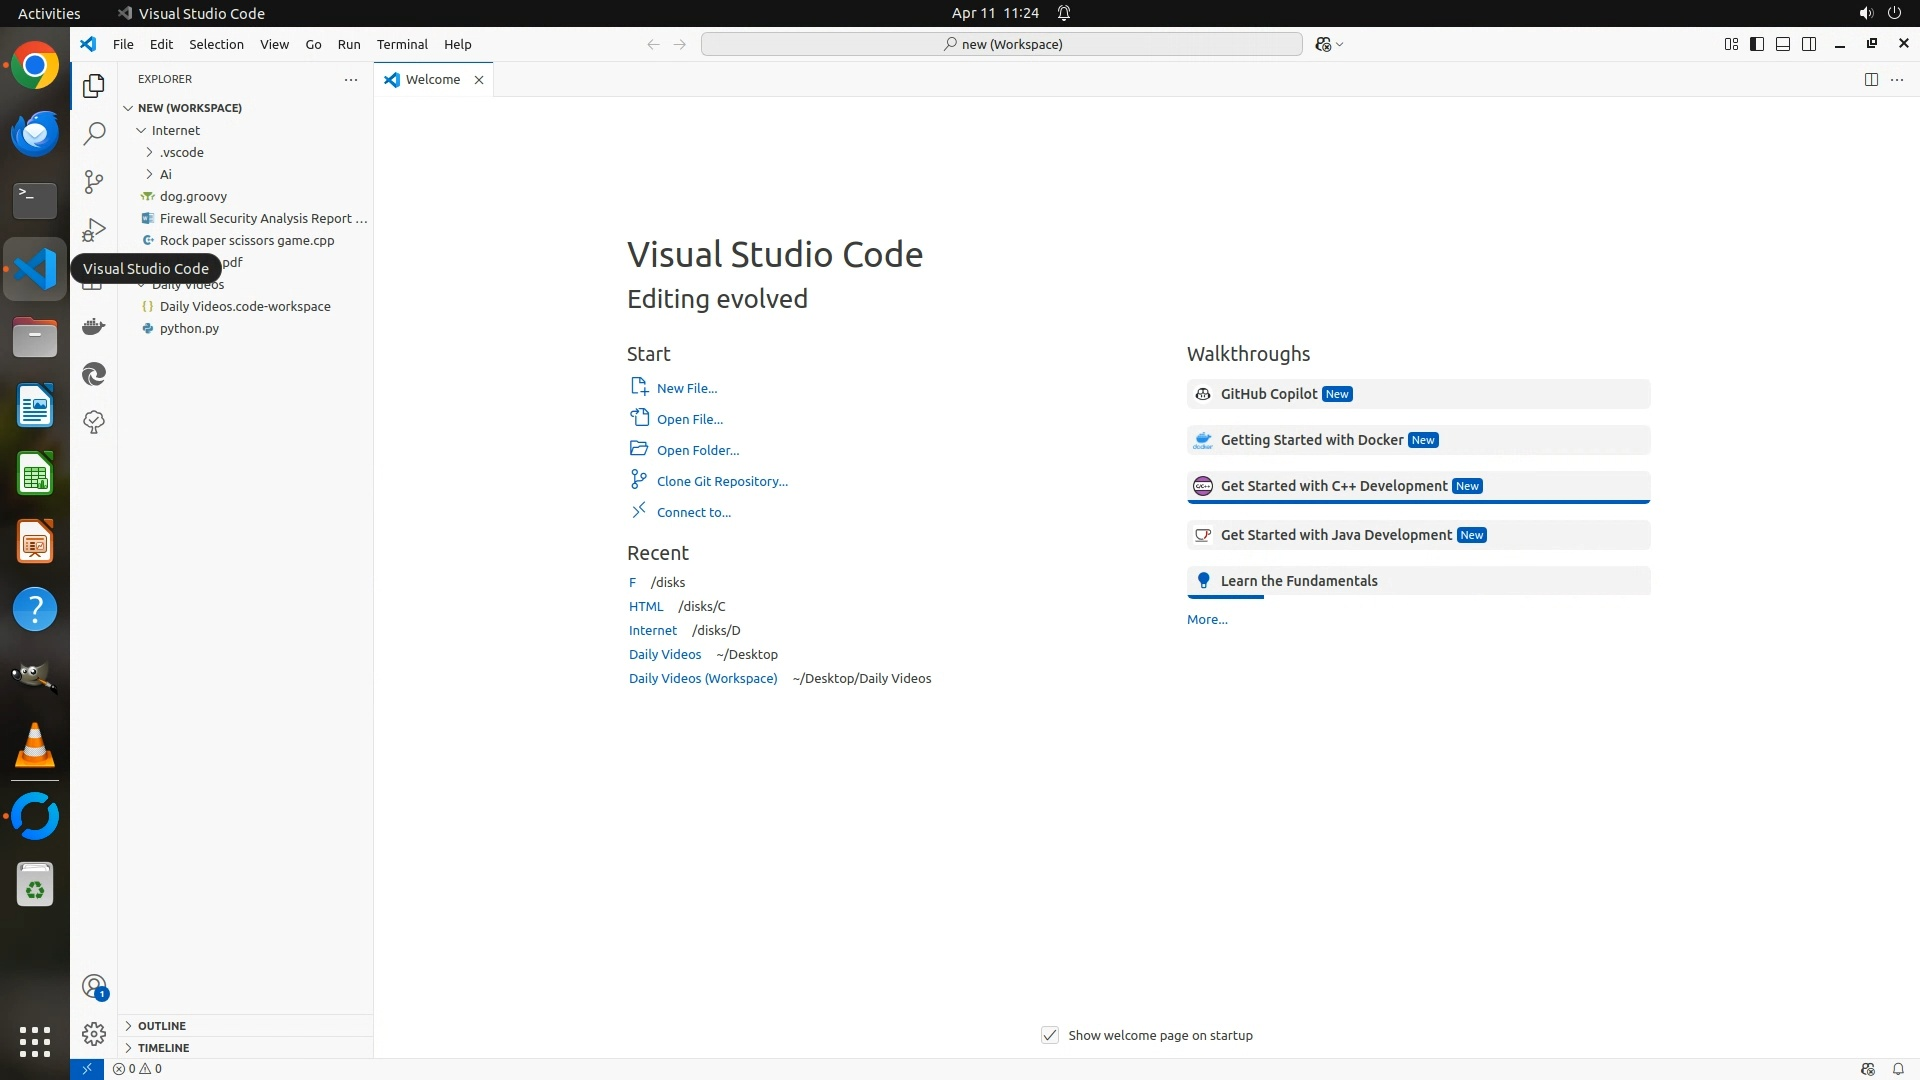Expand the .vscode folder
This screenshot has height=1080, width=1920.
181,152
